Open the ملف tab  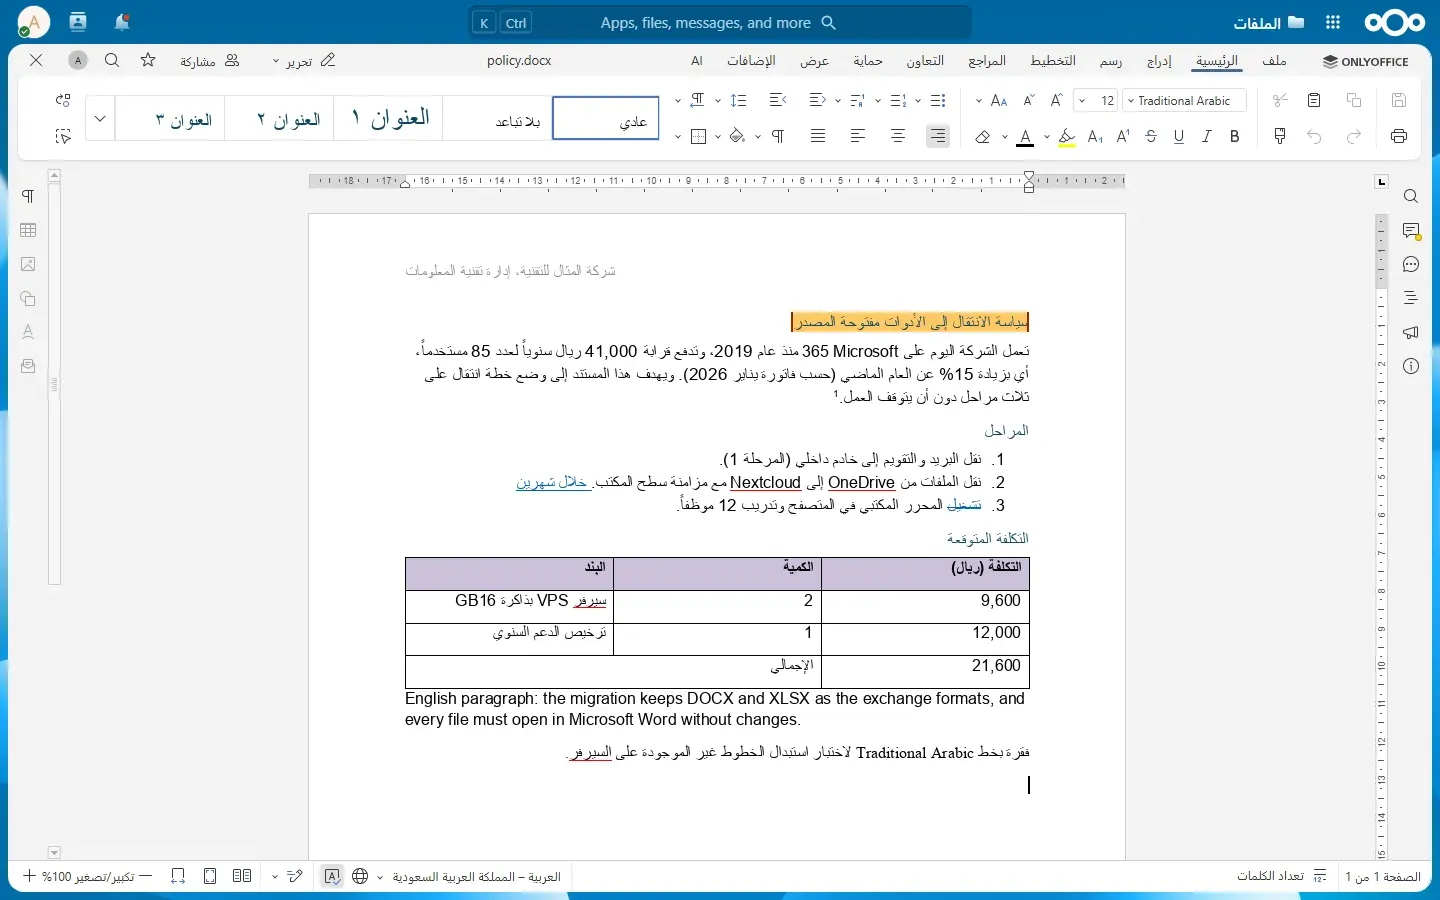pyautogui.click(x=1274, y=61)
